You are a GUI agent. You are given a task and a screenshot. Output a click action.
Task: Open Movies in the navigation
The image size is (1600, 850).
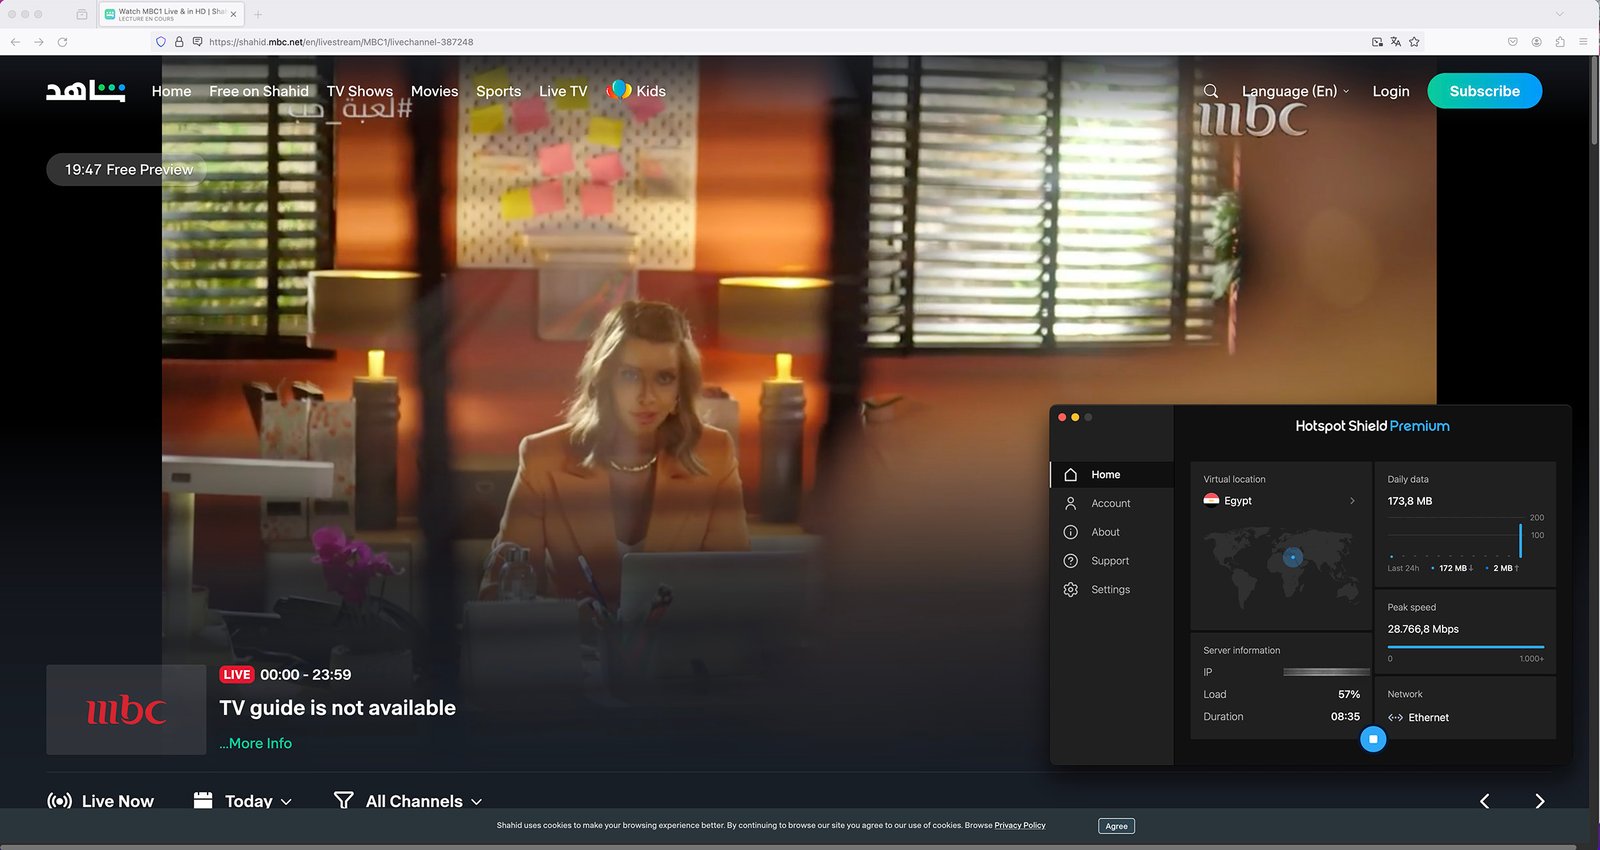click(434, 91)
